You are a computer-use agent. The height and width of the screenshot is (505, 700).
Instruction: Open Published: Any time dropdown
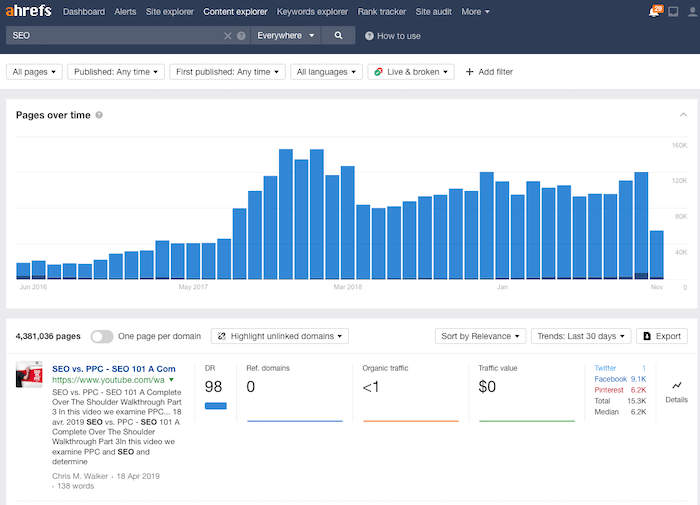click(116, 71)
